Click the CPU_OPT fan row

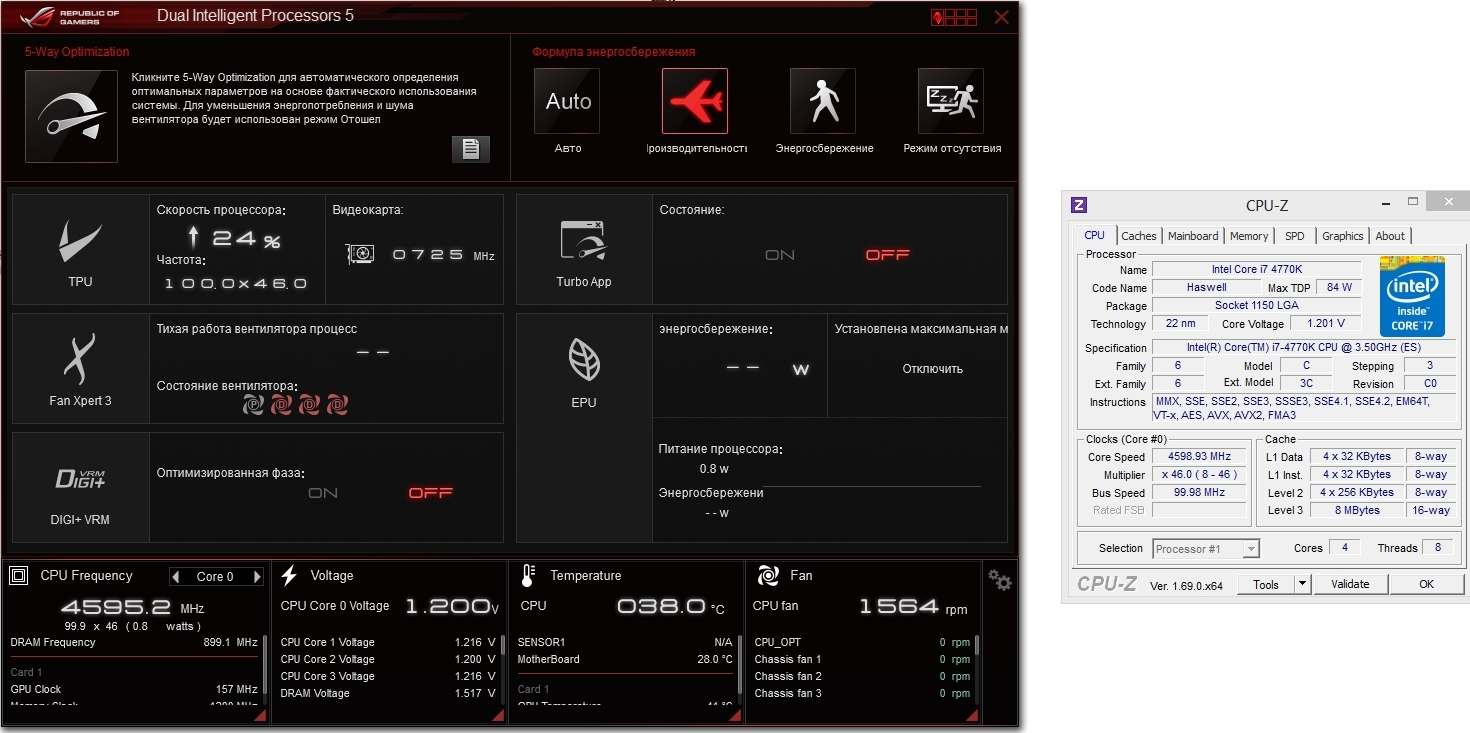point(862,642)
